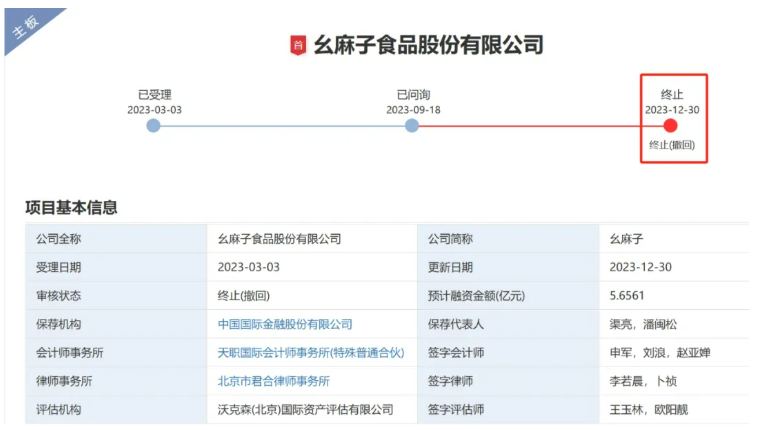Select the 公司简称 label cell
The width and height of the screenshot is (762, 430).
[x=508, y=239]
